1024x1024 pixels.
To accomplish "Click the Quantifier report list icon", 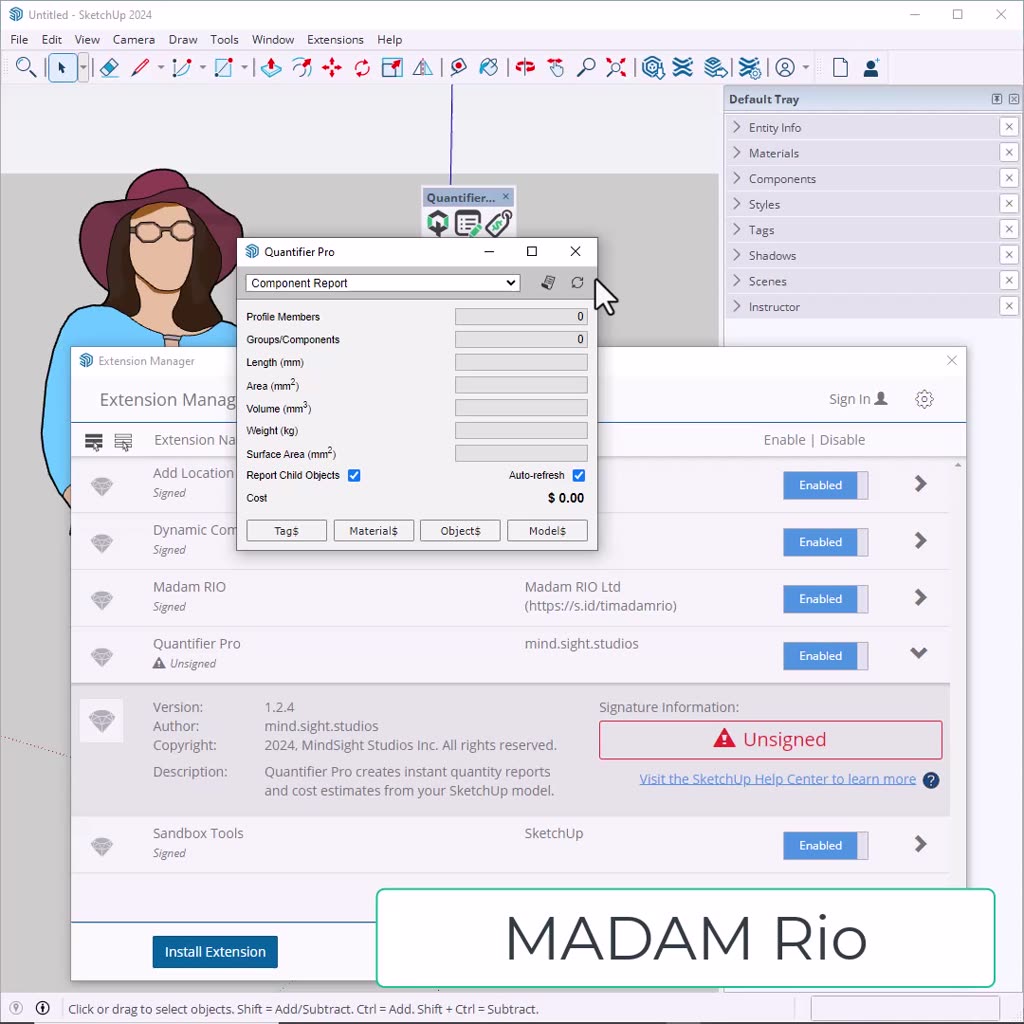I will 468,223.
